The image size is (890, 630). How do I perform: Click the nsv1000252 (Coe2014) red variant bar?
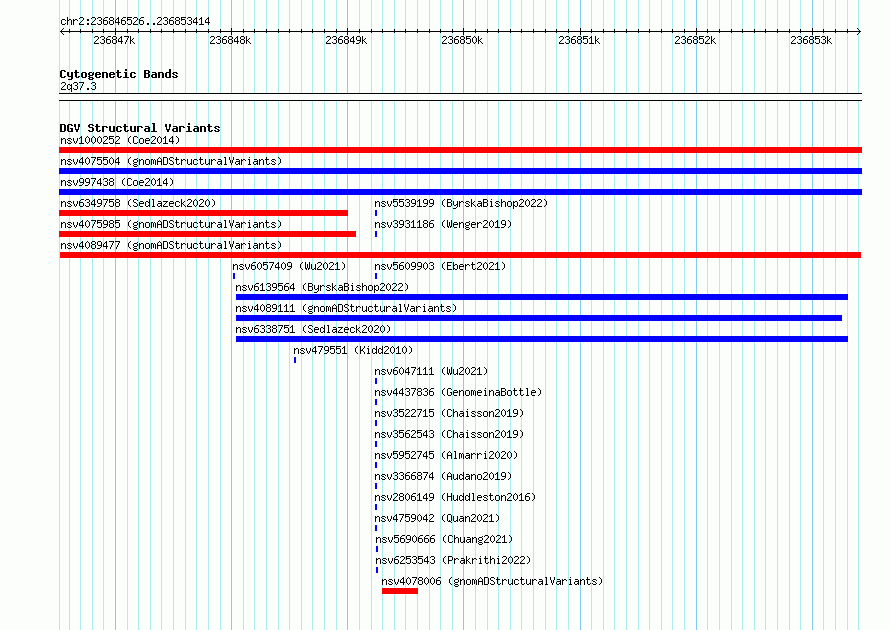(x=460, y=150)
